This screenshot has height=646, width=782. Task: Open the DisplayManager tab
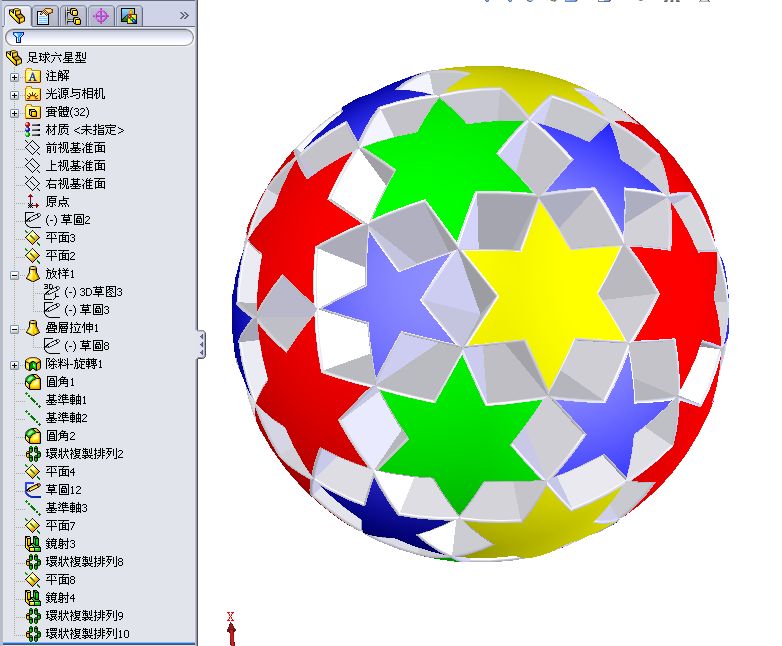click(x=129, y=16)
